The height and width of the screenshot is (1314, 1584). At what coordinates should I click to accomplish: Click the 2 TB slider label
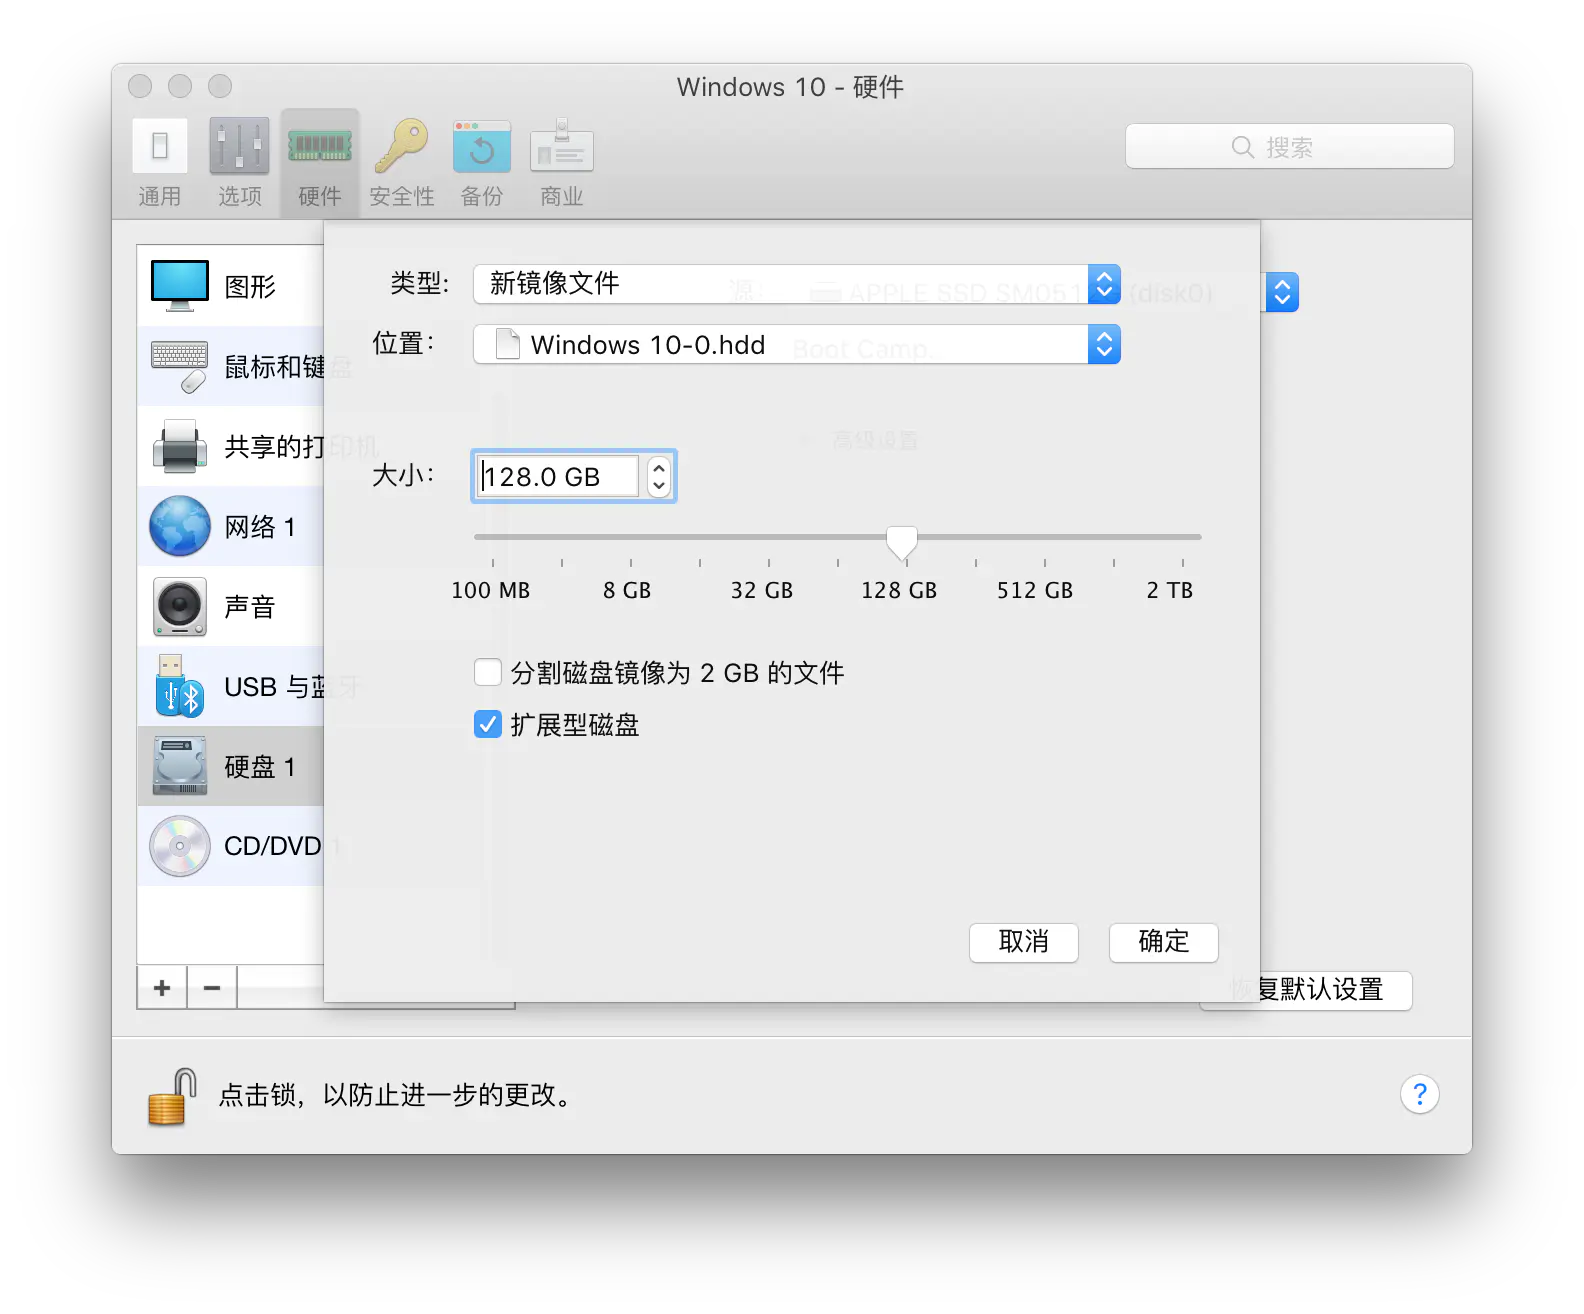click(x=1170, y=590)
